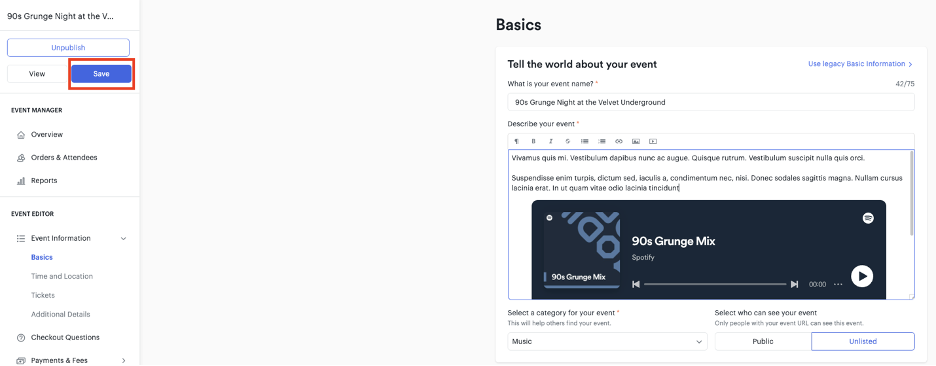Click the event name input field
This screenshot has width=936, height=366.
pos(711,102)
